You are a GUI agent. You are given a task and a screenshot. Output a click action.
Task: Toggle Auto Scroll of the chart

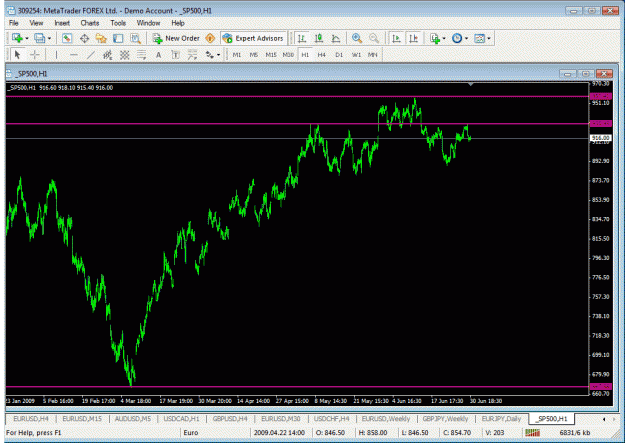click(x=396, y=38)
